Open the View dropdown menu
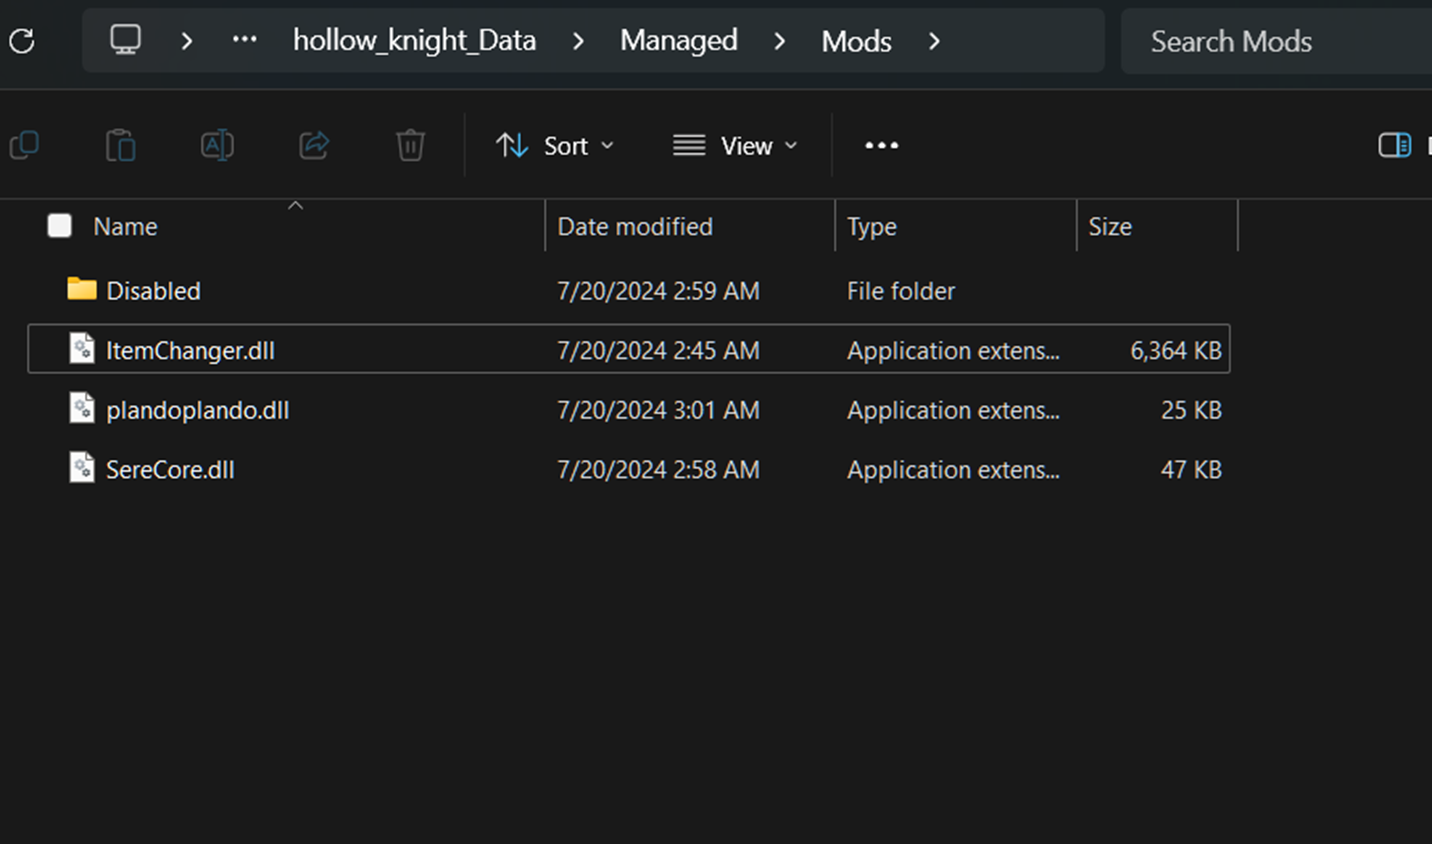The width and height of the screenshot is (1432, 844). point(735,146)
